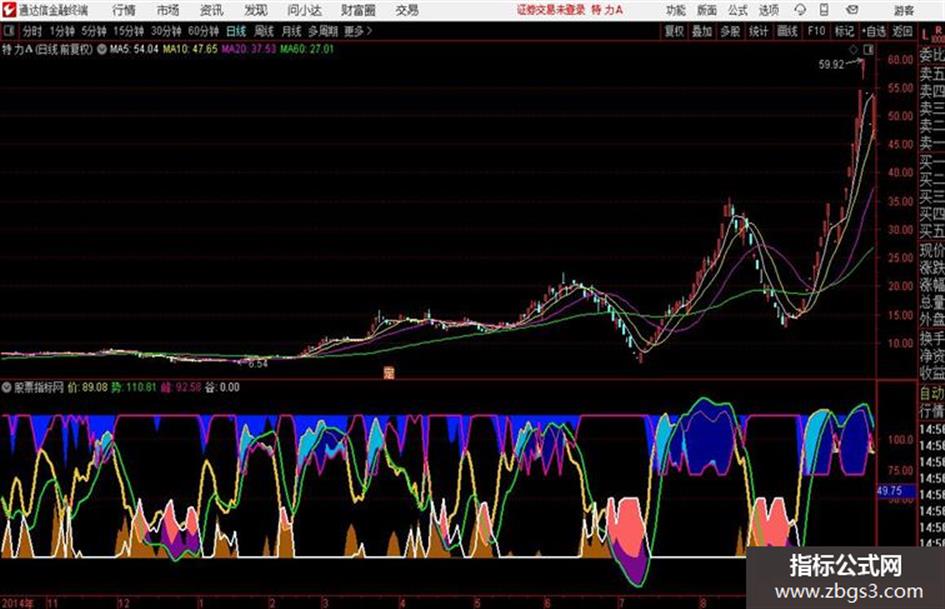Image resolution: width=945 pixels, height=609 pixels.
Task: Expand the main chart indicator dropdown circle
Action: click(102, 49)
